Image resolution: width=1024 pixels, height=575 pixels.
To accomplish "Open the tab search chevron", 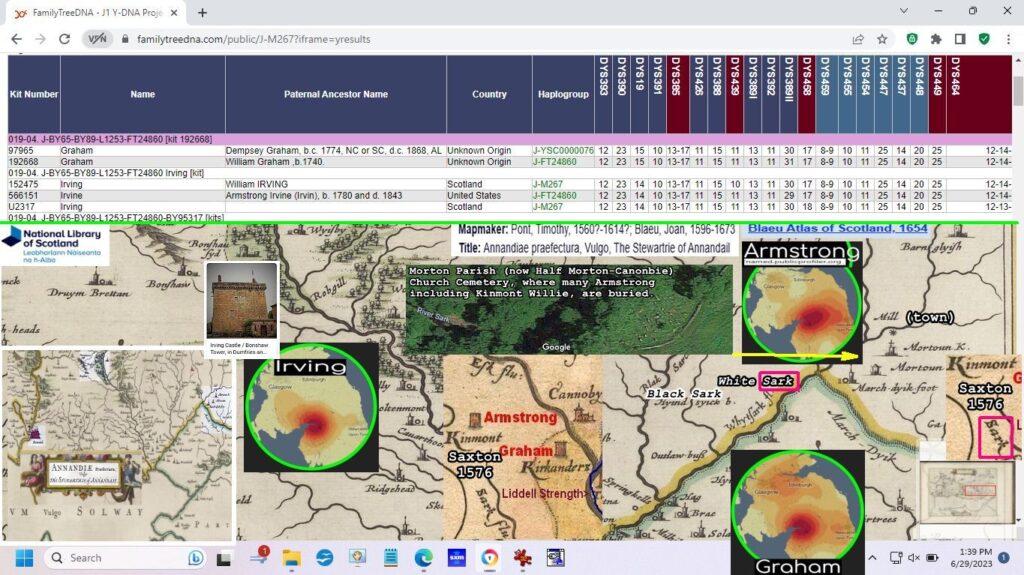I will point(904,11).
